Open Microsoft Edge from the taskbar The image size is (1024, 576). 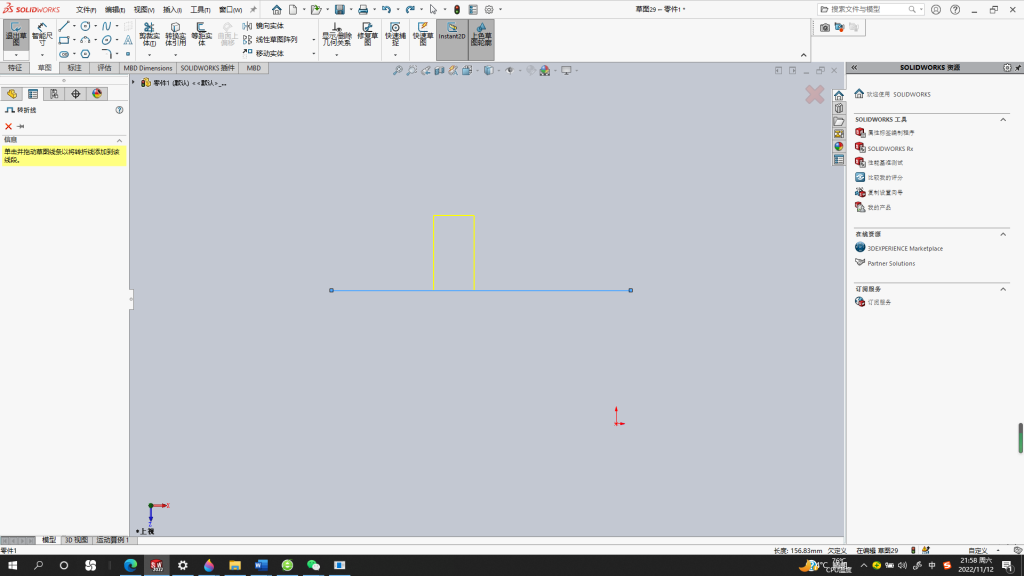pyautogui.click(x=131, y=566)
